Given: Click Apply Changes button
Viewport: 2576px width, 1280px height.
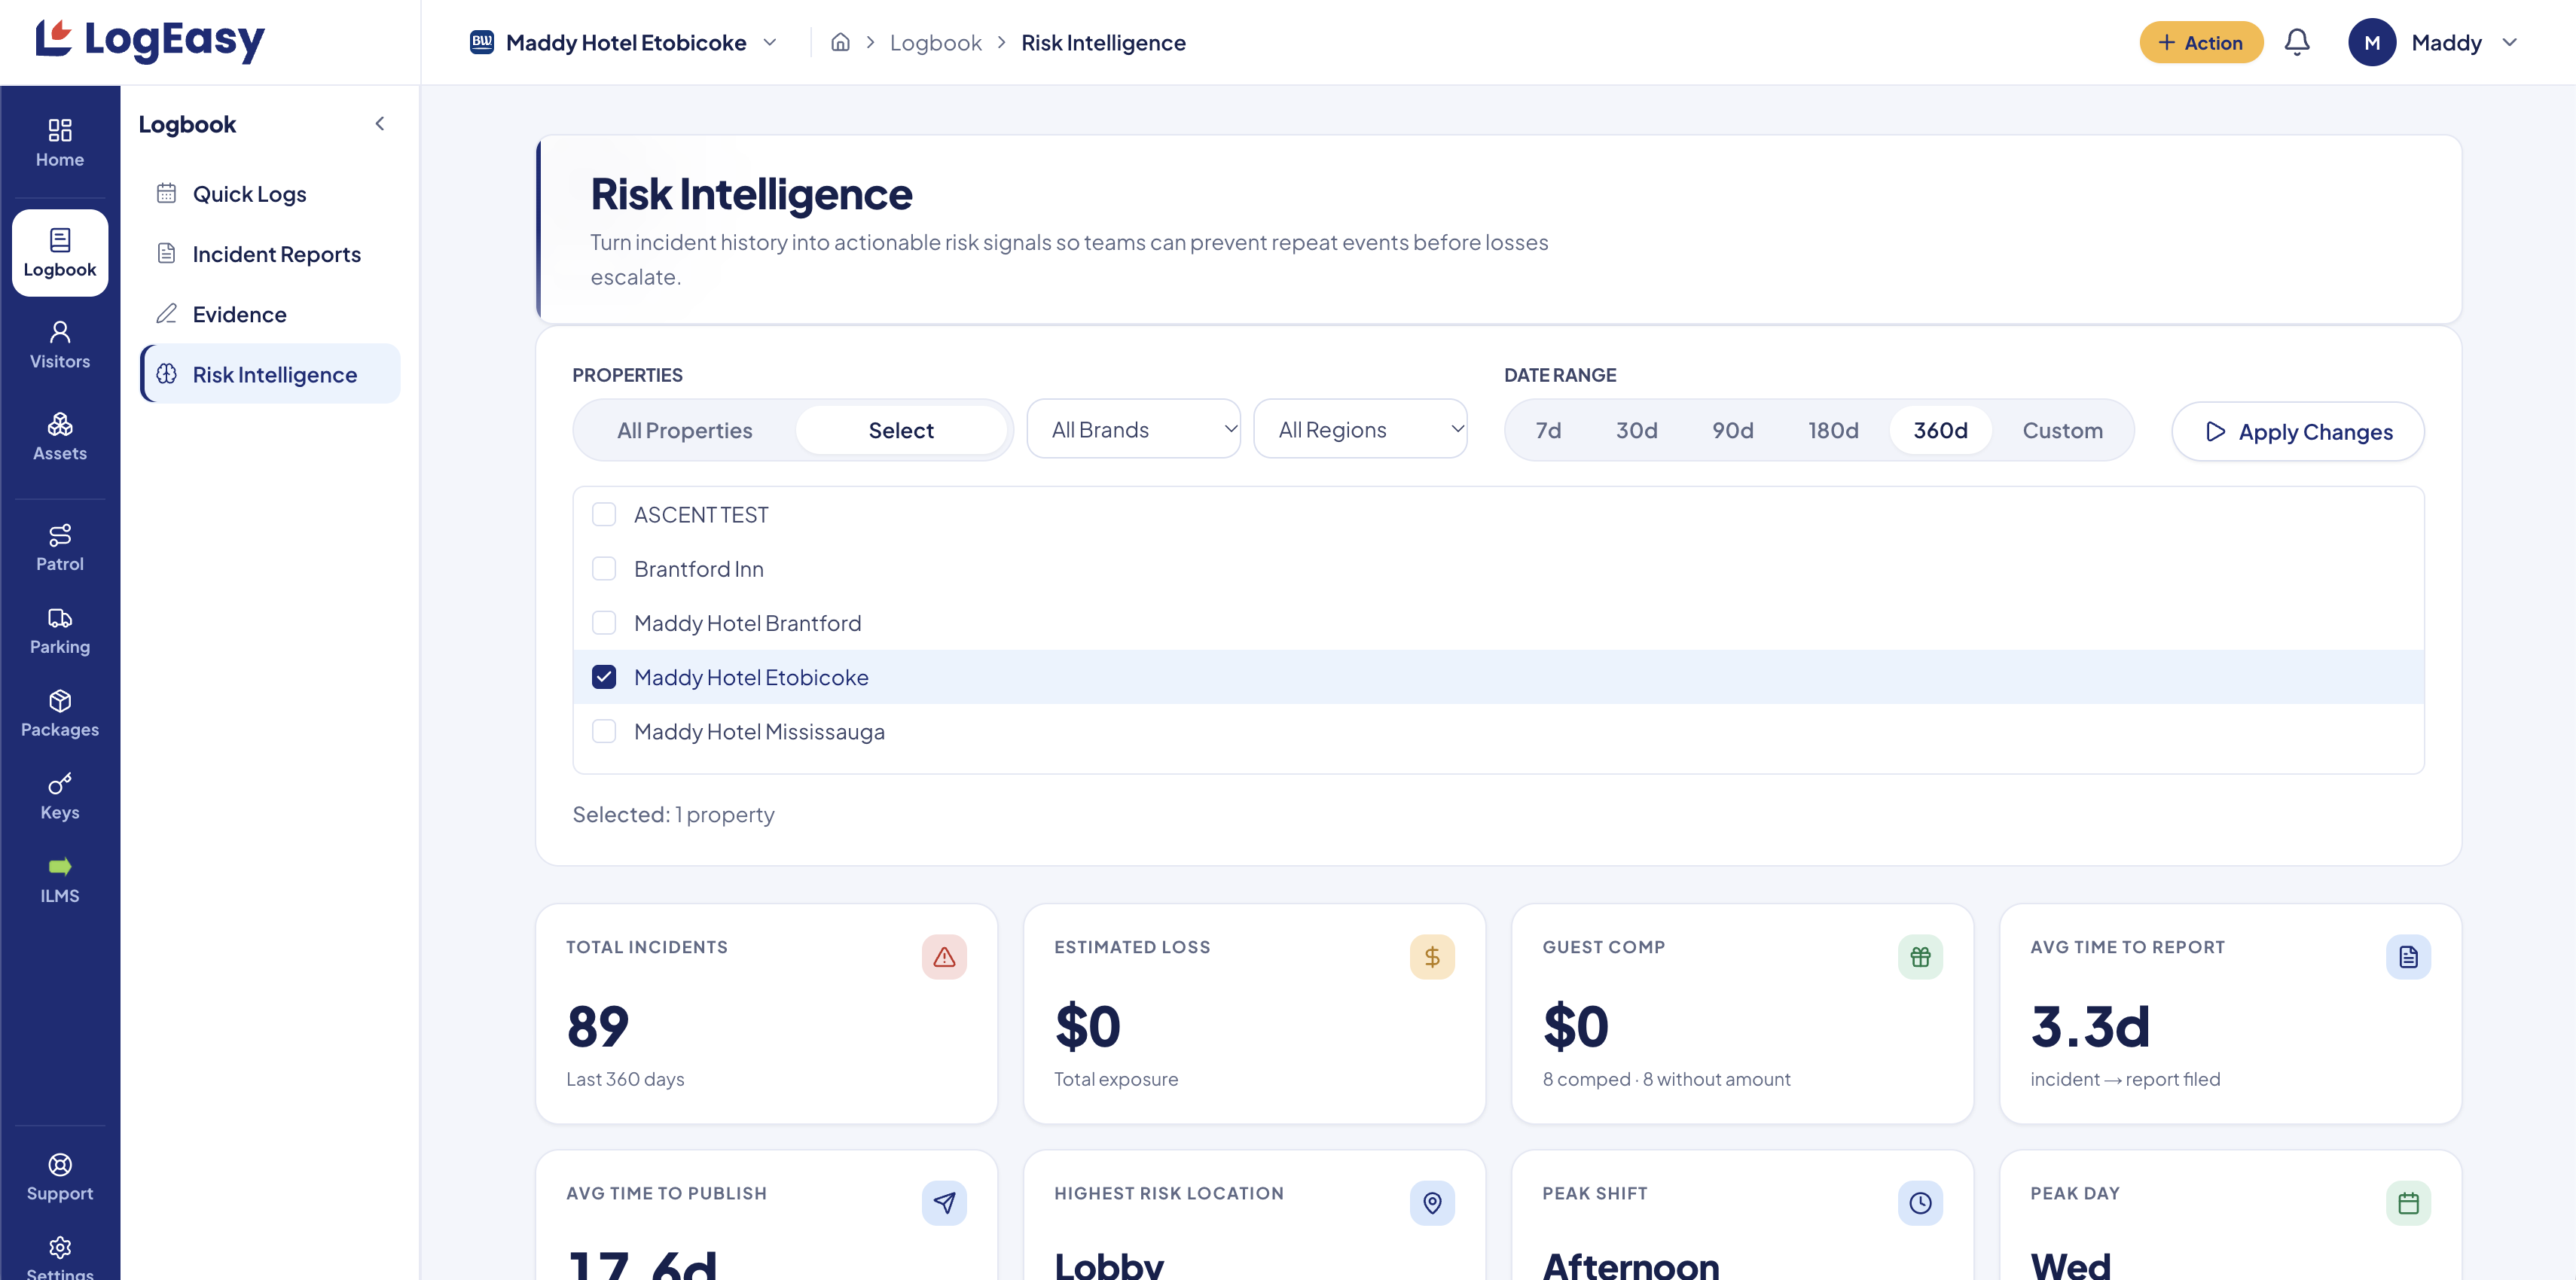Looking at the screenshot, I should tap(2297, 431).
